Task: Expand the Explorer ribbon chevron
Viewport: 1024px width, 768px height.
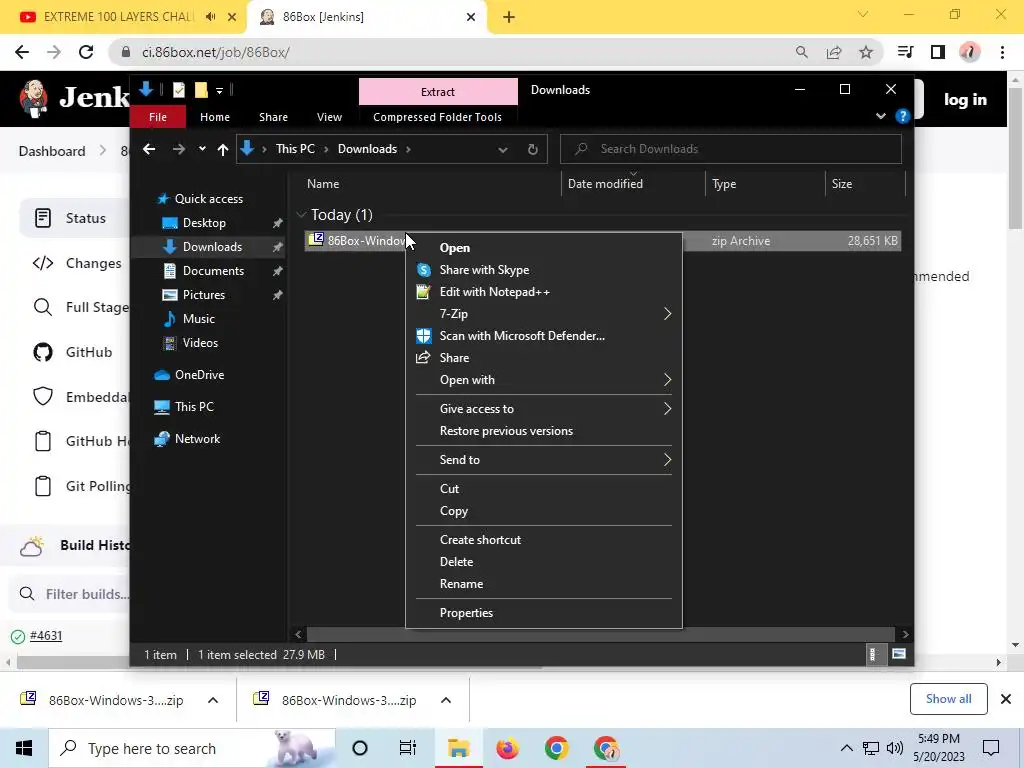Action: coord(881,116)
